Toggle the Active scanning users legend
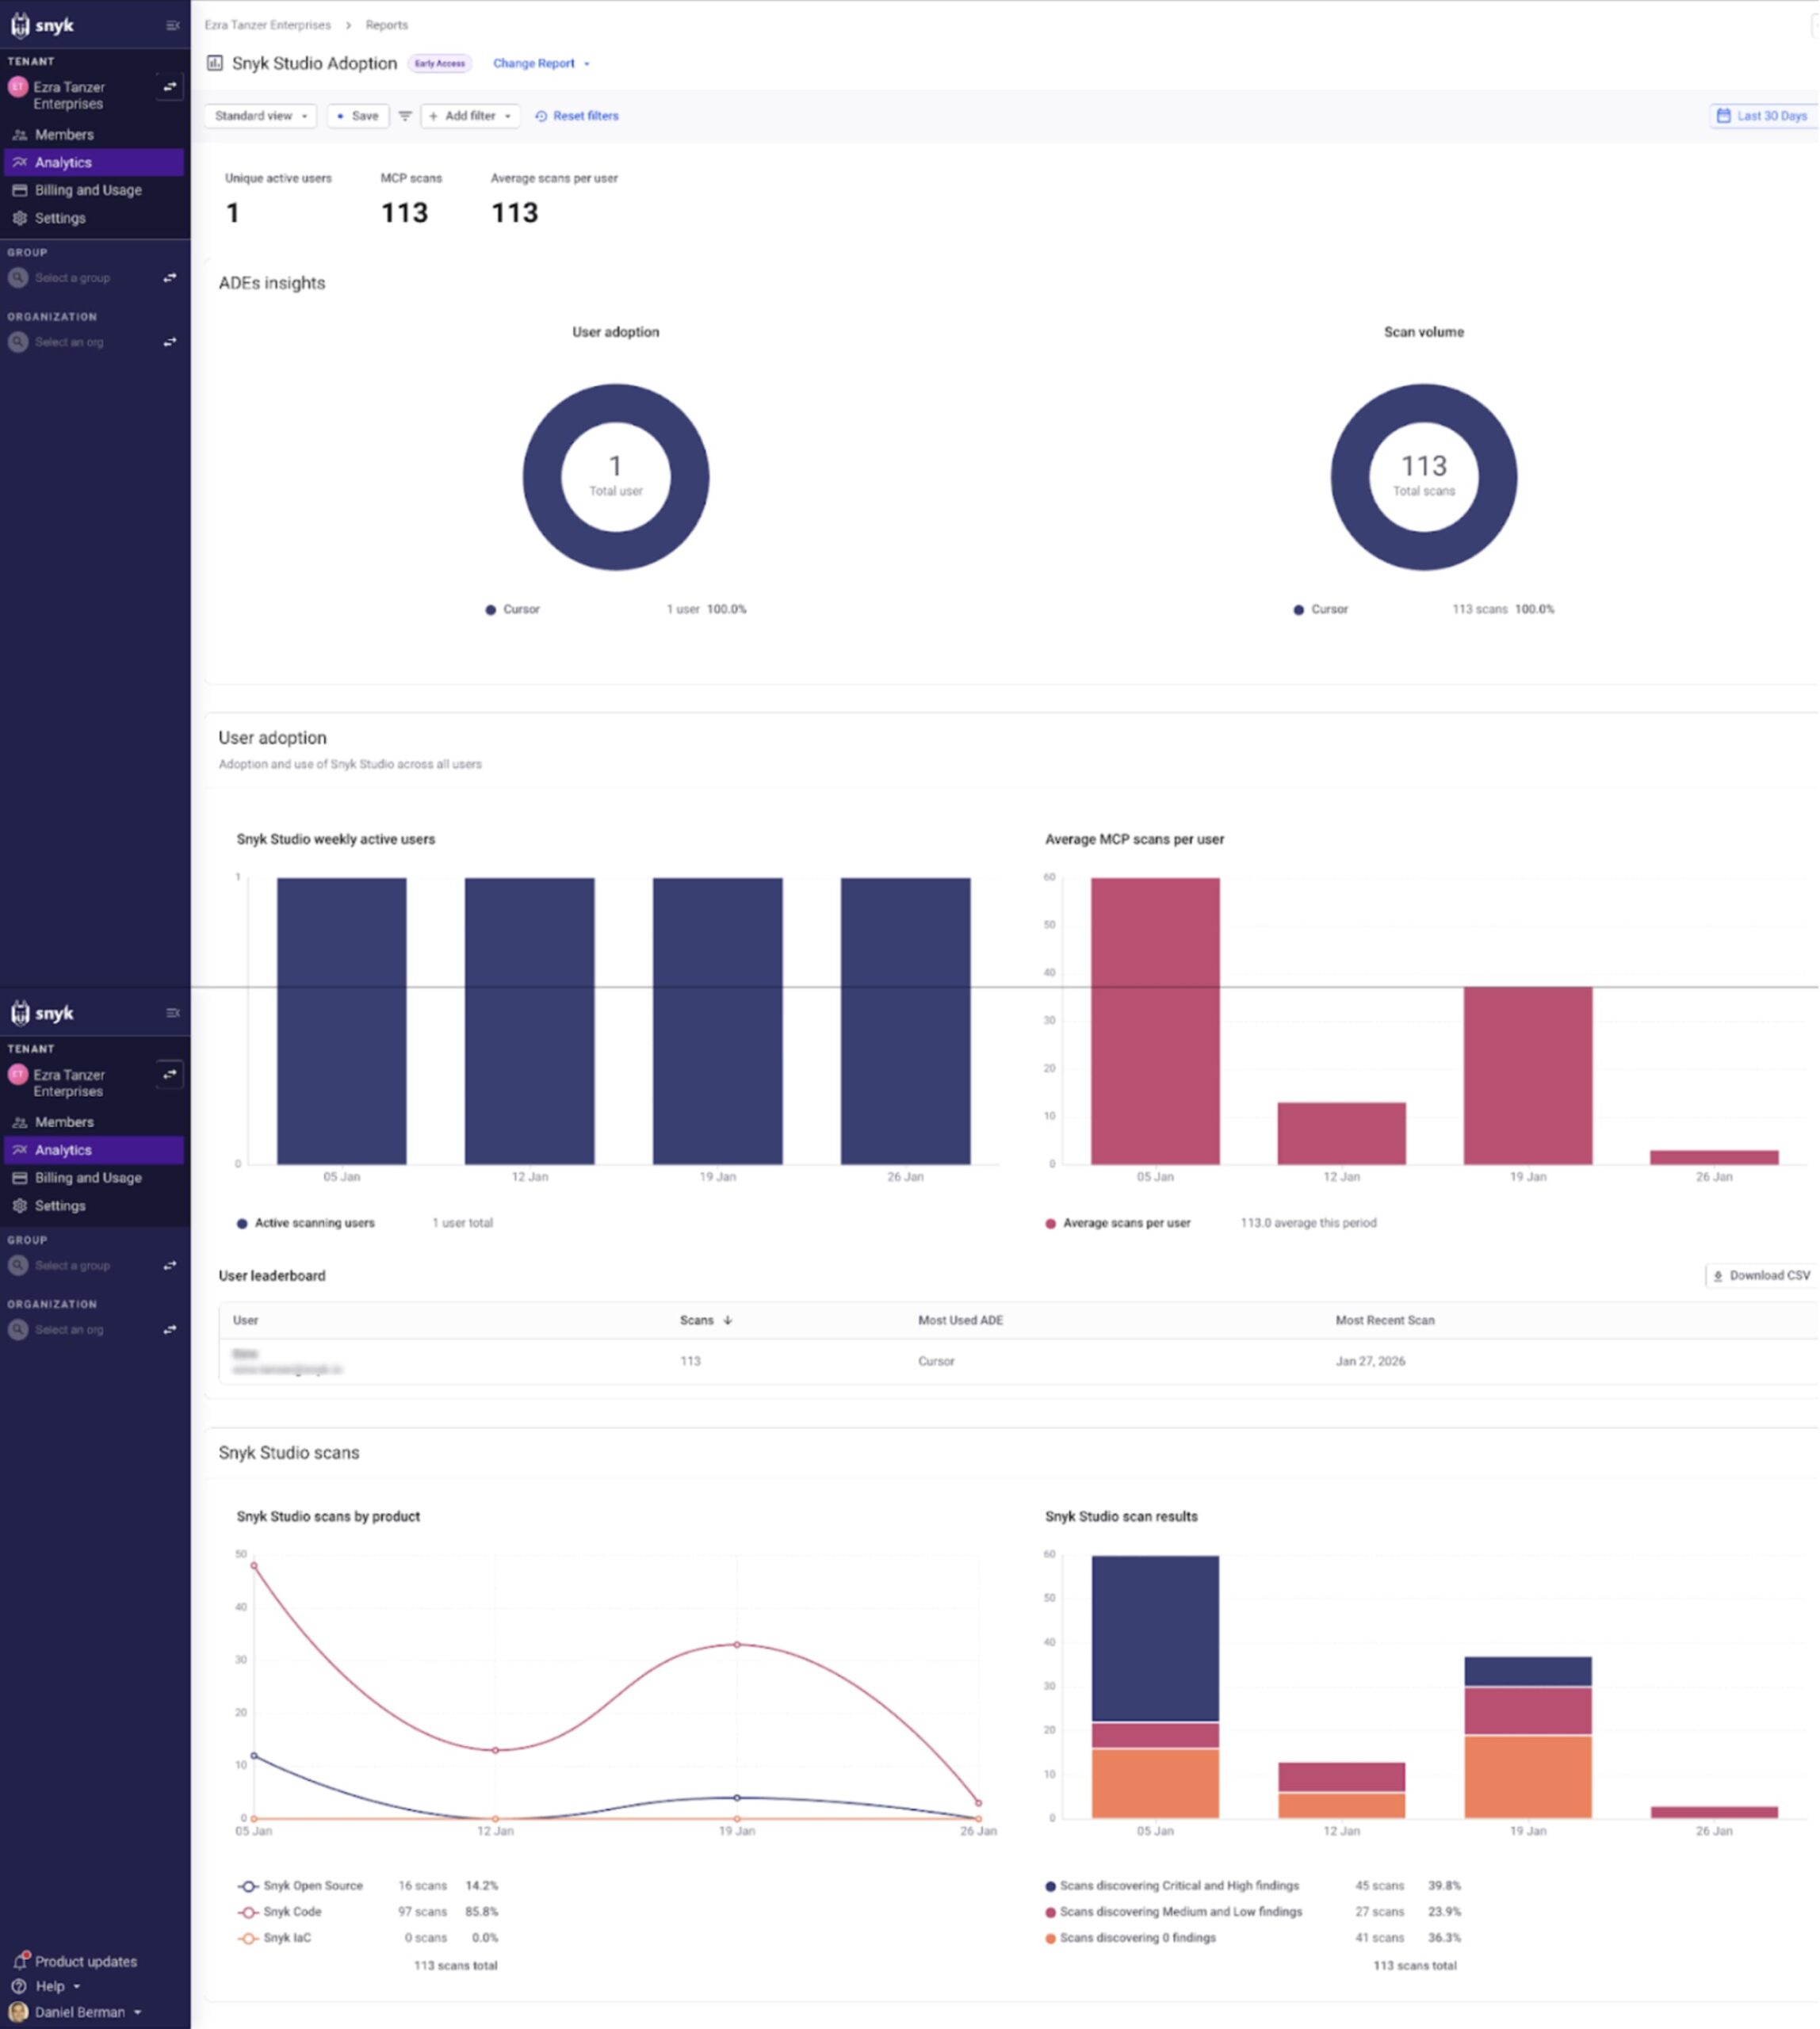1820x2029 pixels. (x=305, y=1223)
